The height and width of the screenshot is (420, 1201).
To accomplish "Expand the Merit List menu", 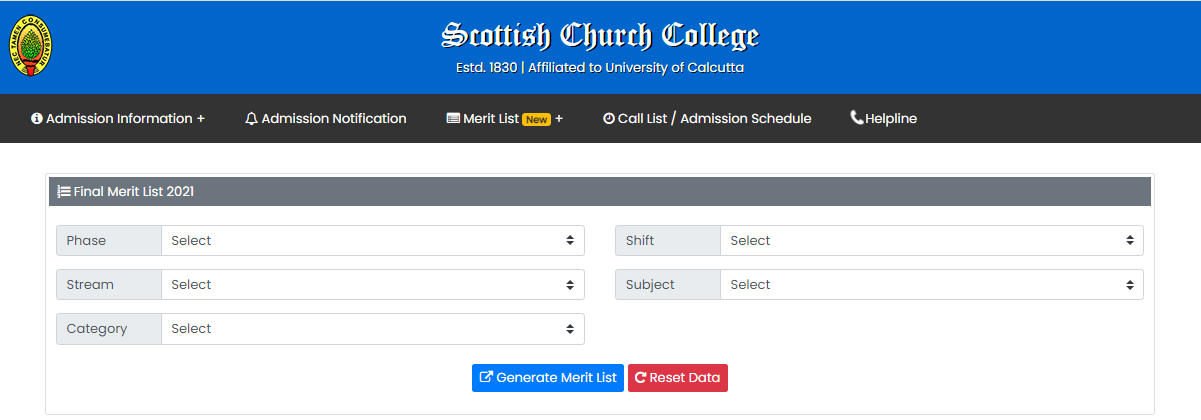I will [x=505, y=119].
